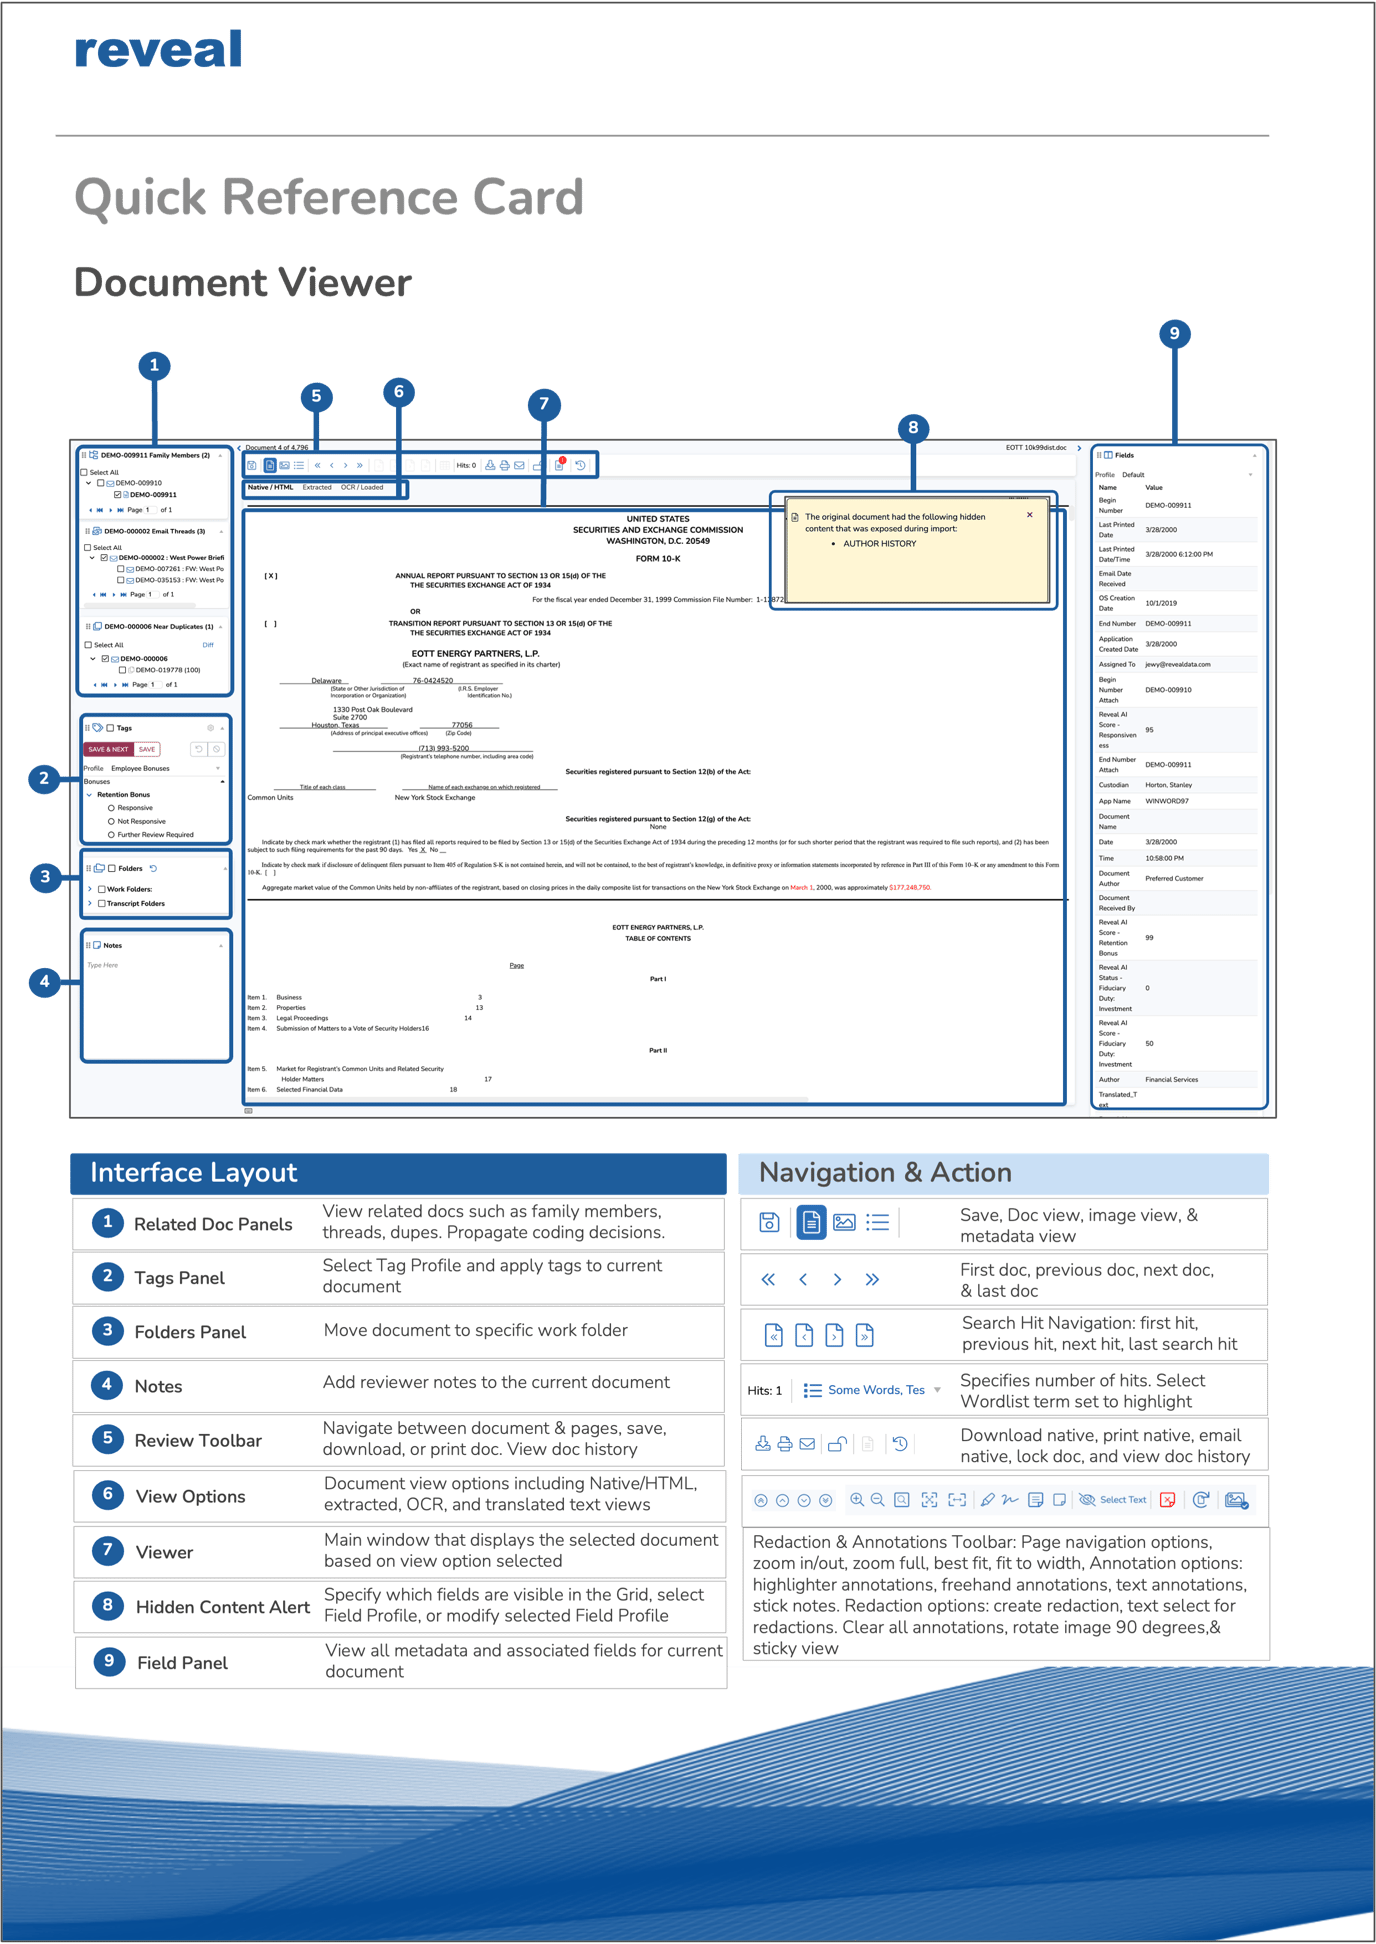Uncheck DEMO-000002 : West Power Briefi
This screenshot has height=1944, width=1376.
point(104,558)
